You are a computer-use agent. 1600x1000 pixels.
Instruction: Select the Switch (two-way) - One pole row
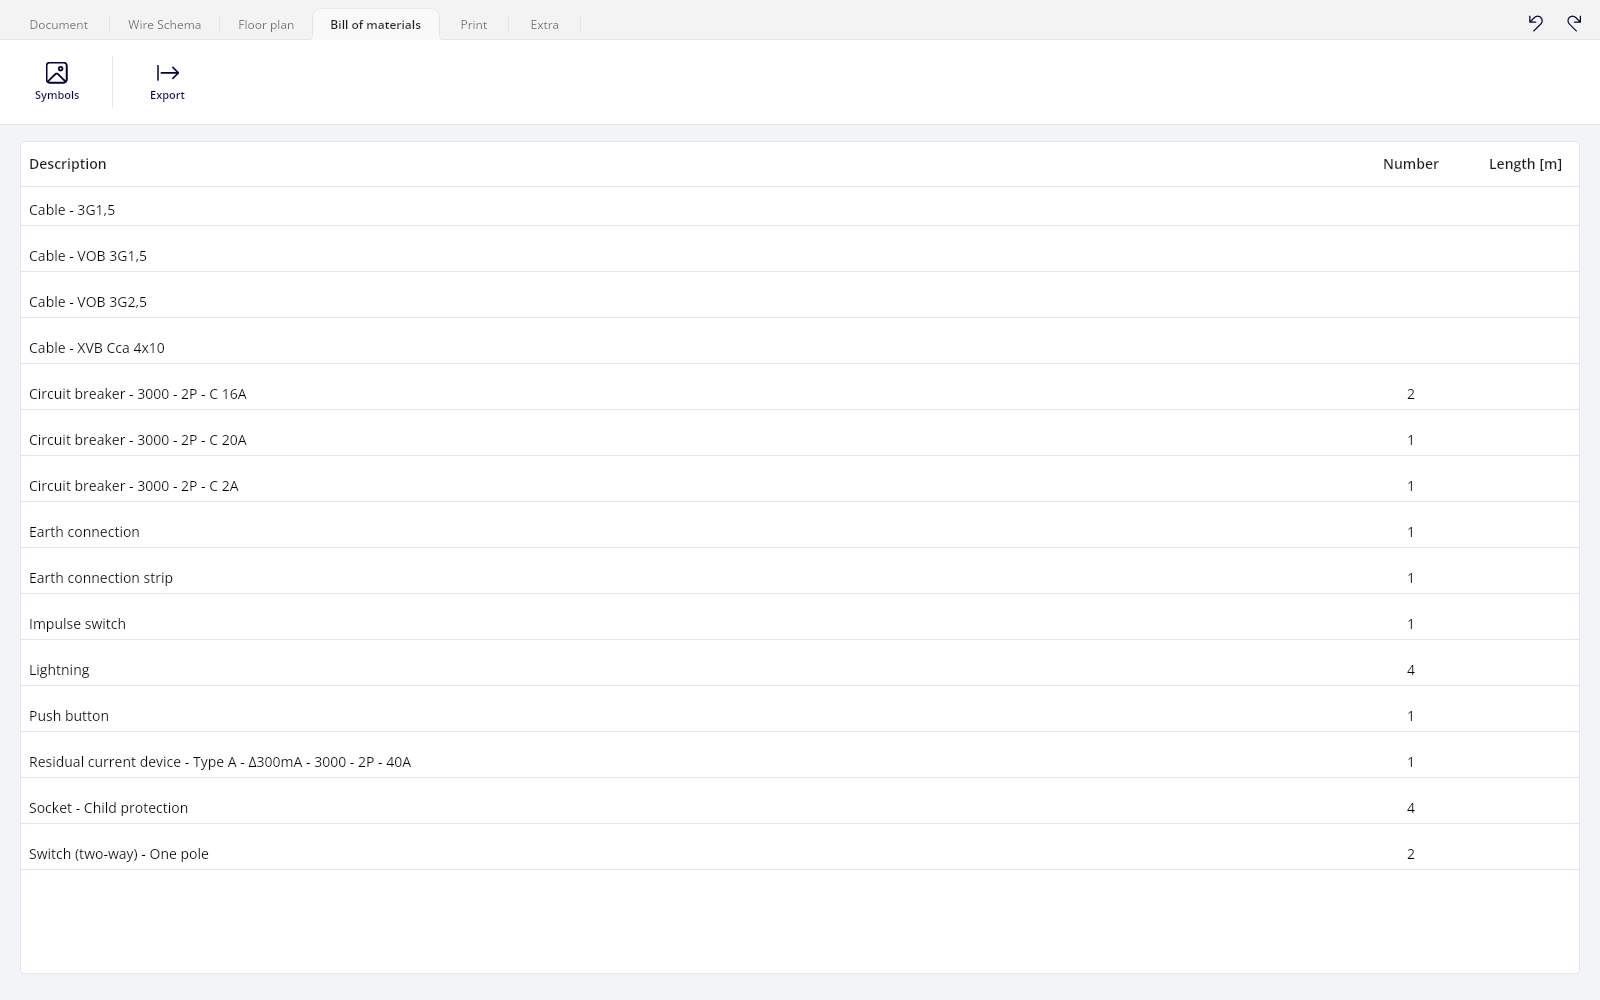800,847
